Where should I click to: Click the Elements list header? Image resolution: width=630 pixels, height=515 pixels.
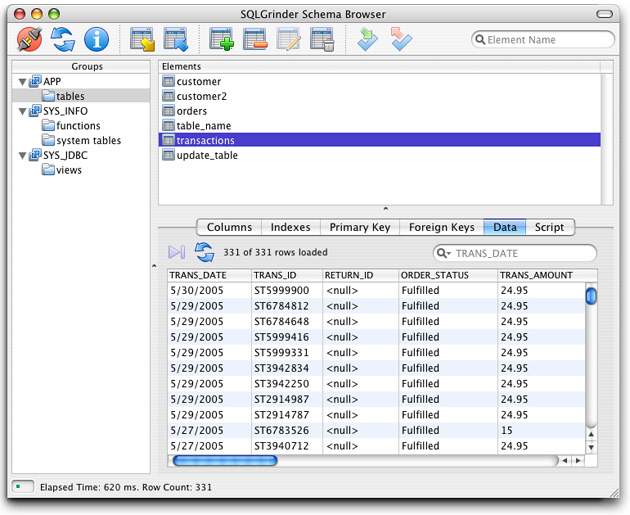coord(380,66)
